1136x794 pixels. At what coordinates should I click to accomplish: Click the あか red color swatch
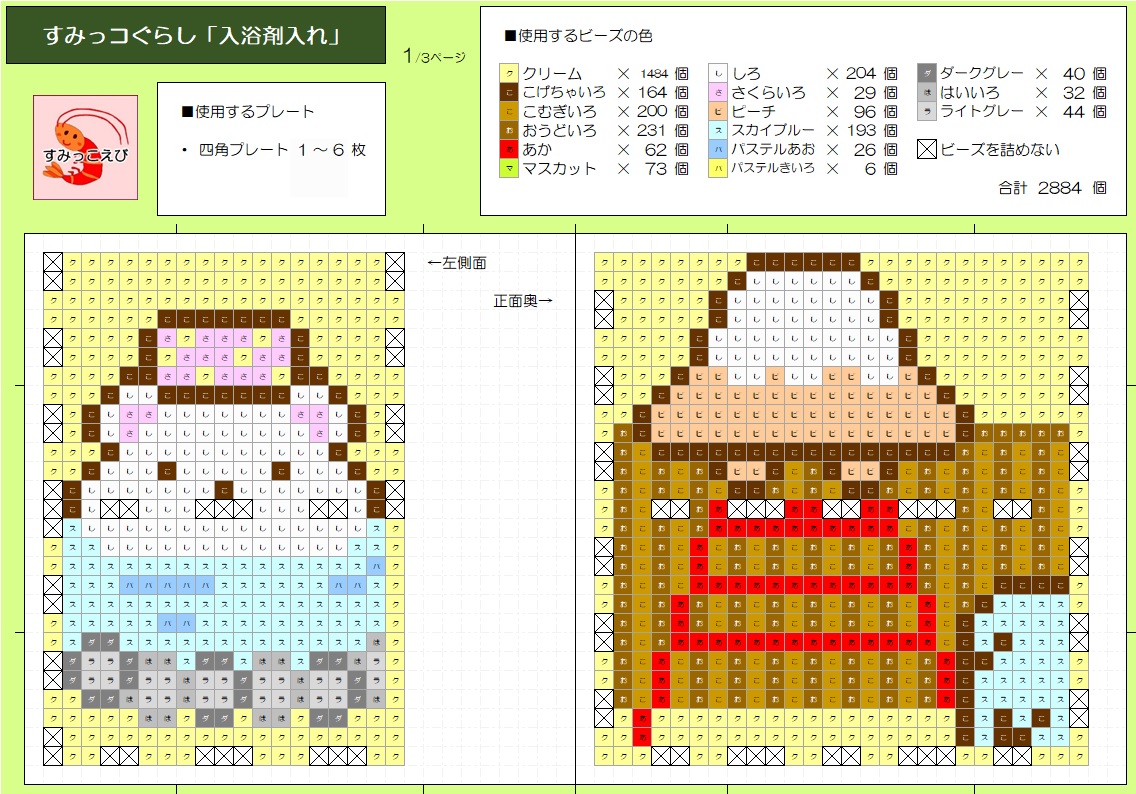coord(509,149)
